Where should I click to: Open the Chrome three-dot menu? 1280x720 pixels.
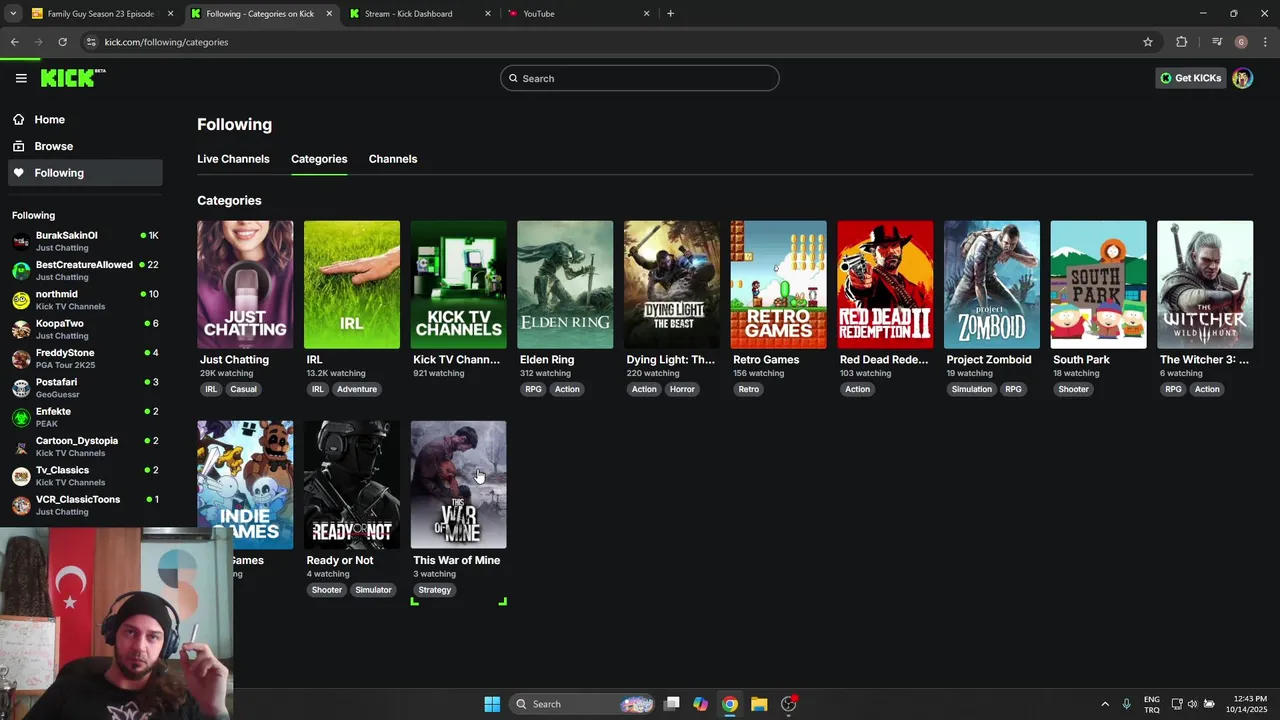(x=1266, y=42)
